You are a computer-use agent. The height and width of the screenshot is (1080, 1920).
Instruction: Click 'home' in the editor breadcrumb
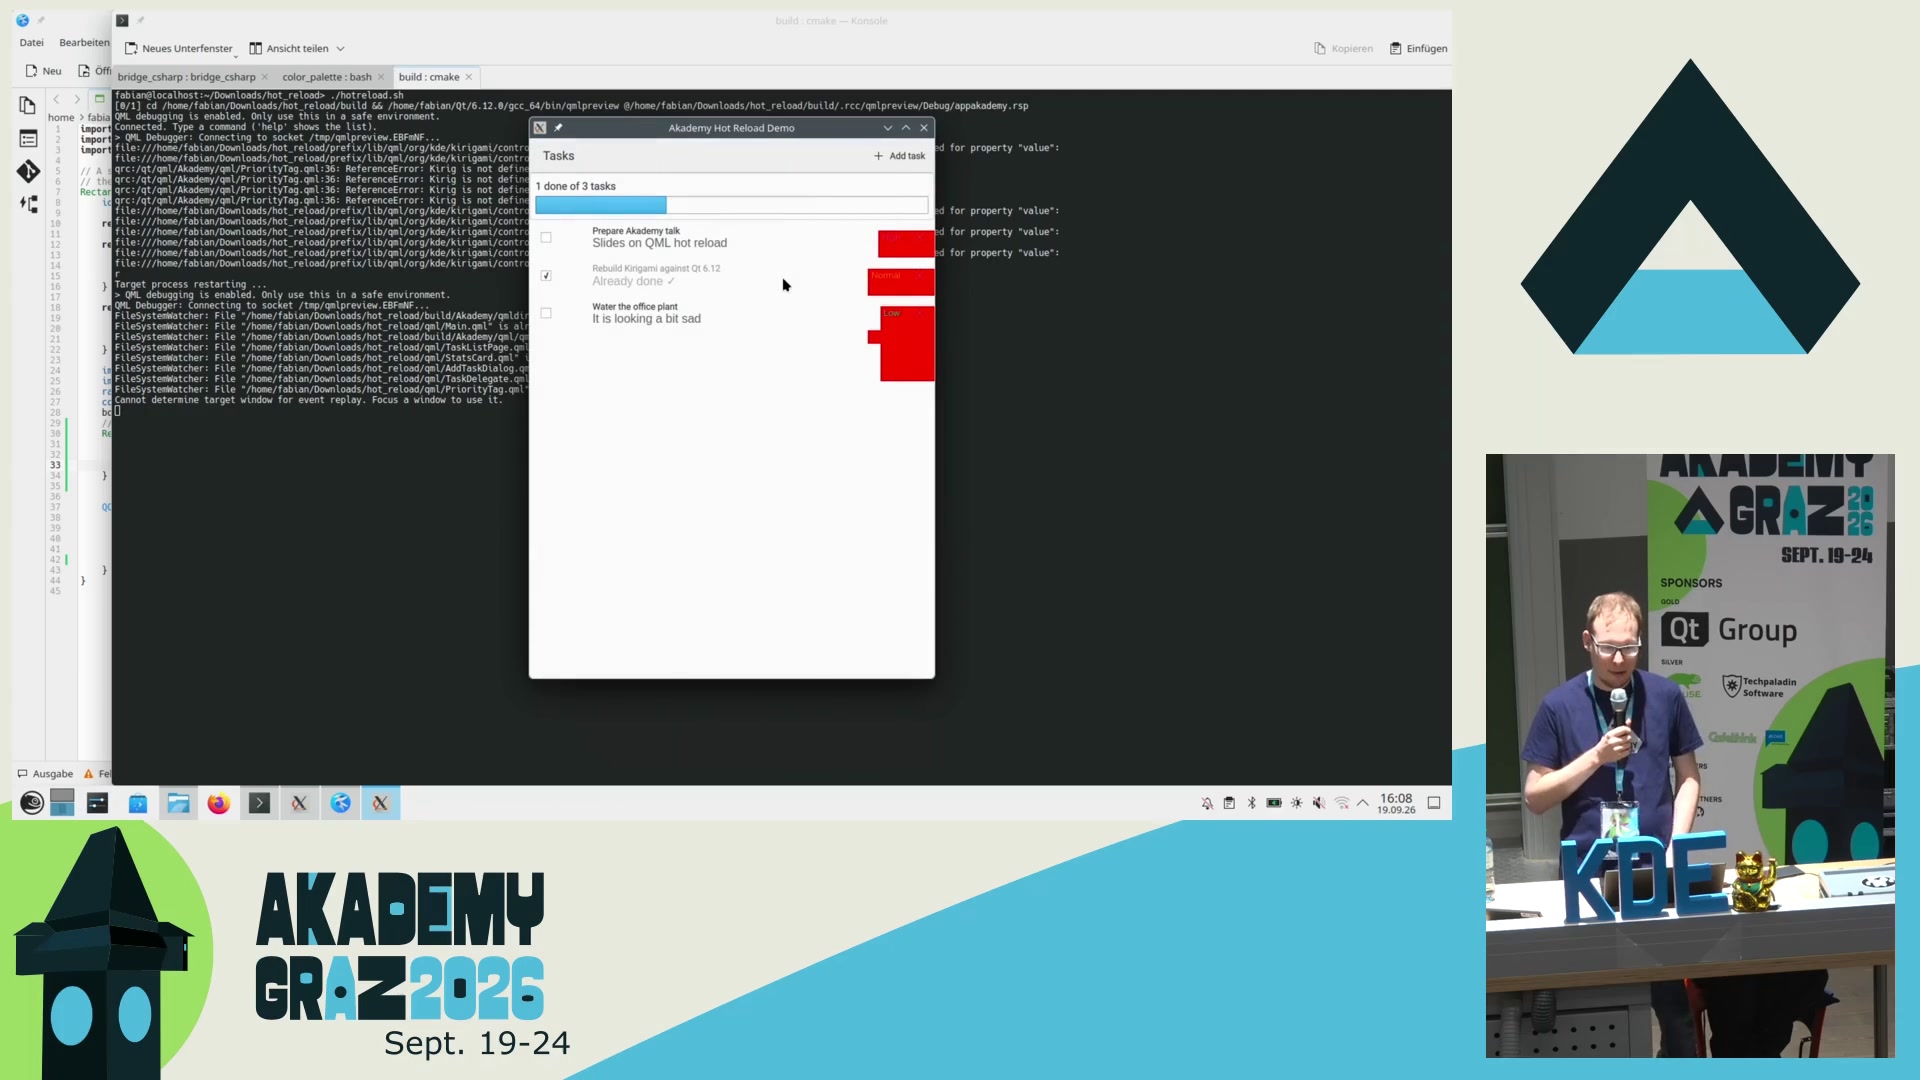point(61,118)
